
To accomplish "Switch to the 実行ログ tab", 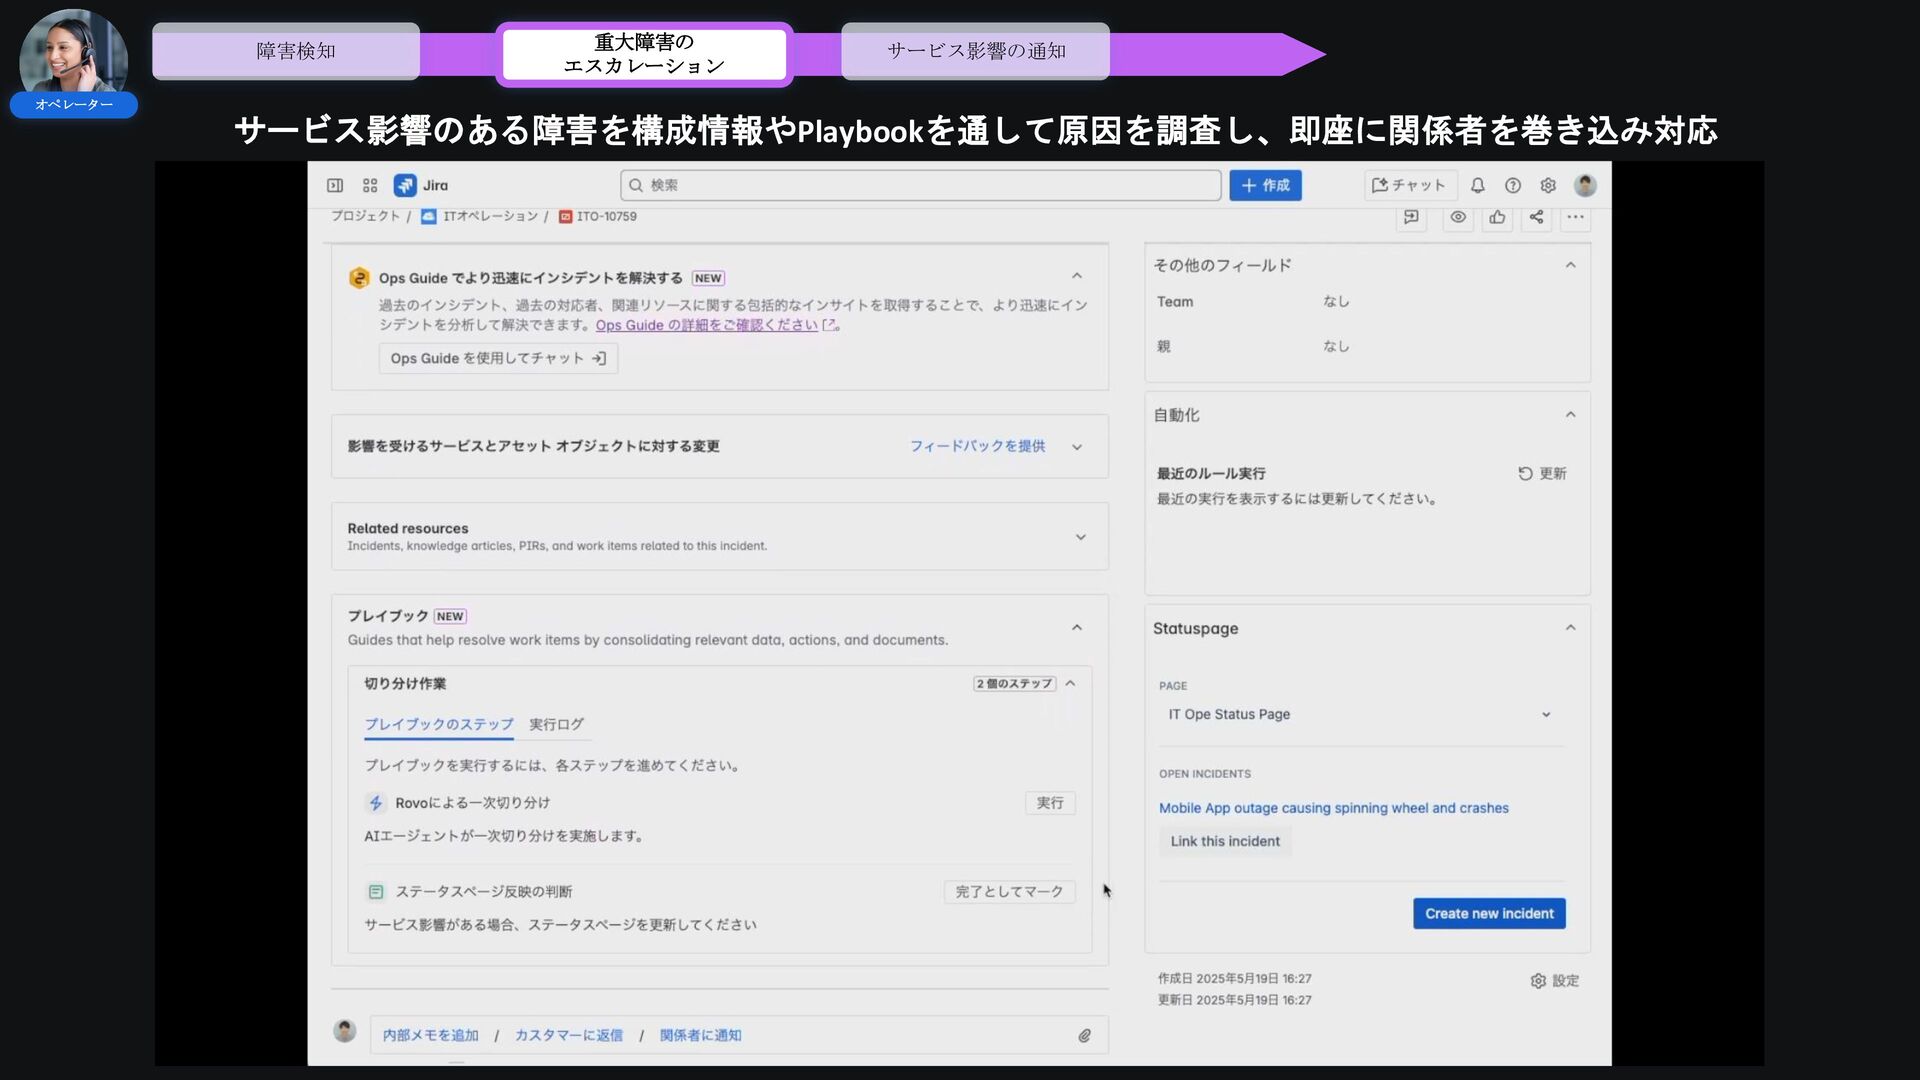I will tap(556, 724).
